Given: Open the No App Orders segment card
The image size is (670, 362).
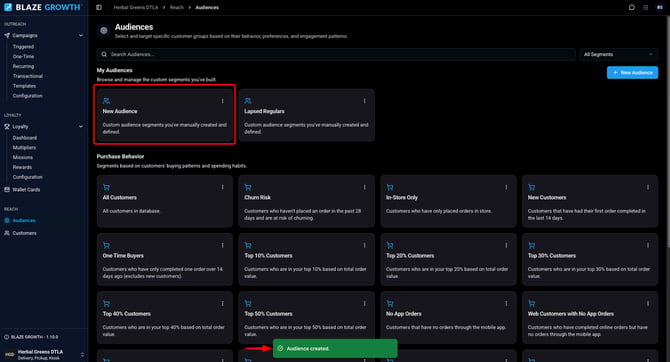Looking at the screenshot, I should click(448, 318).
